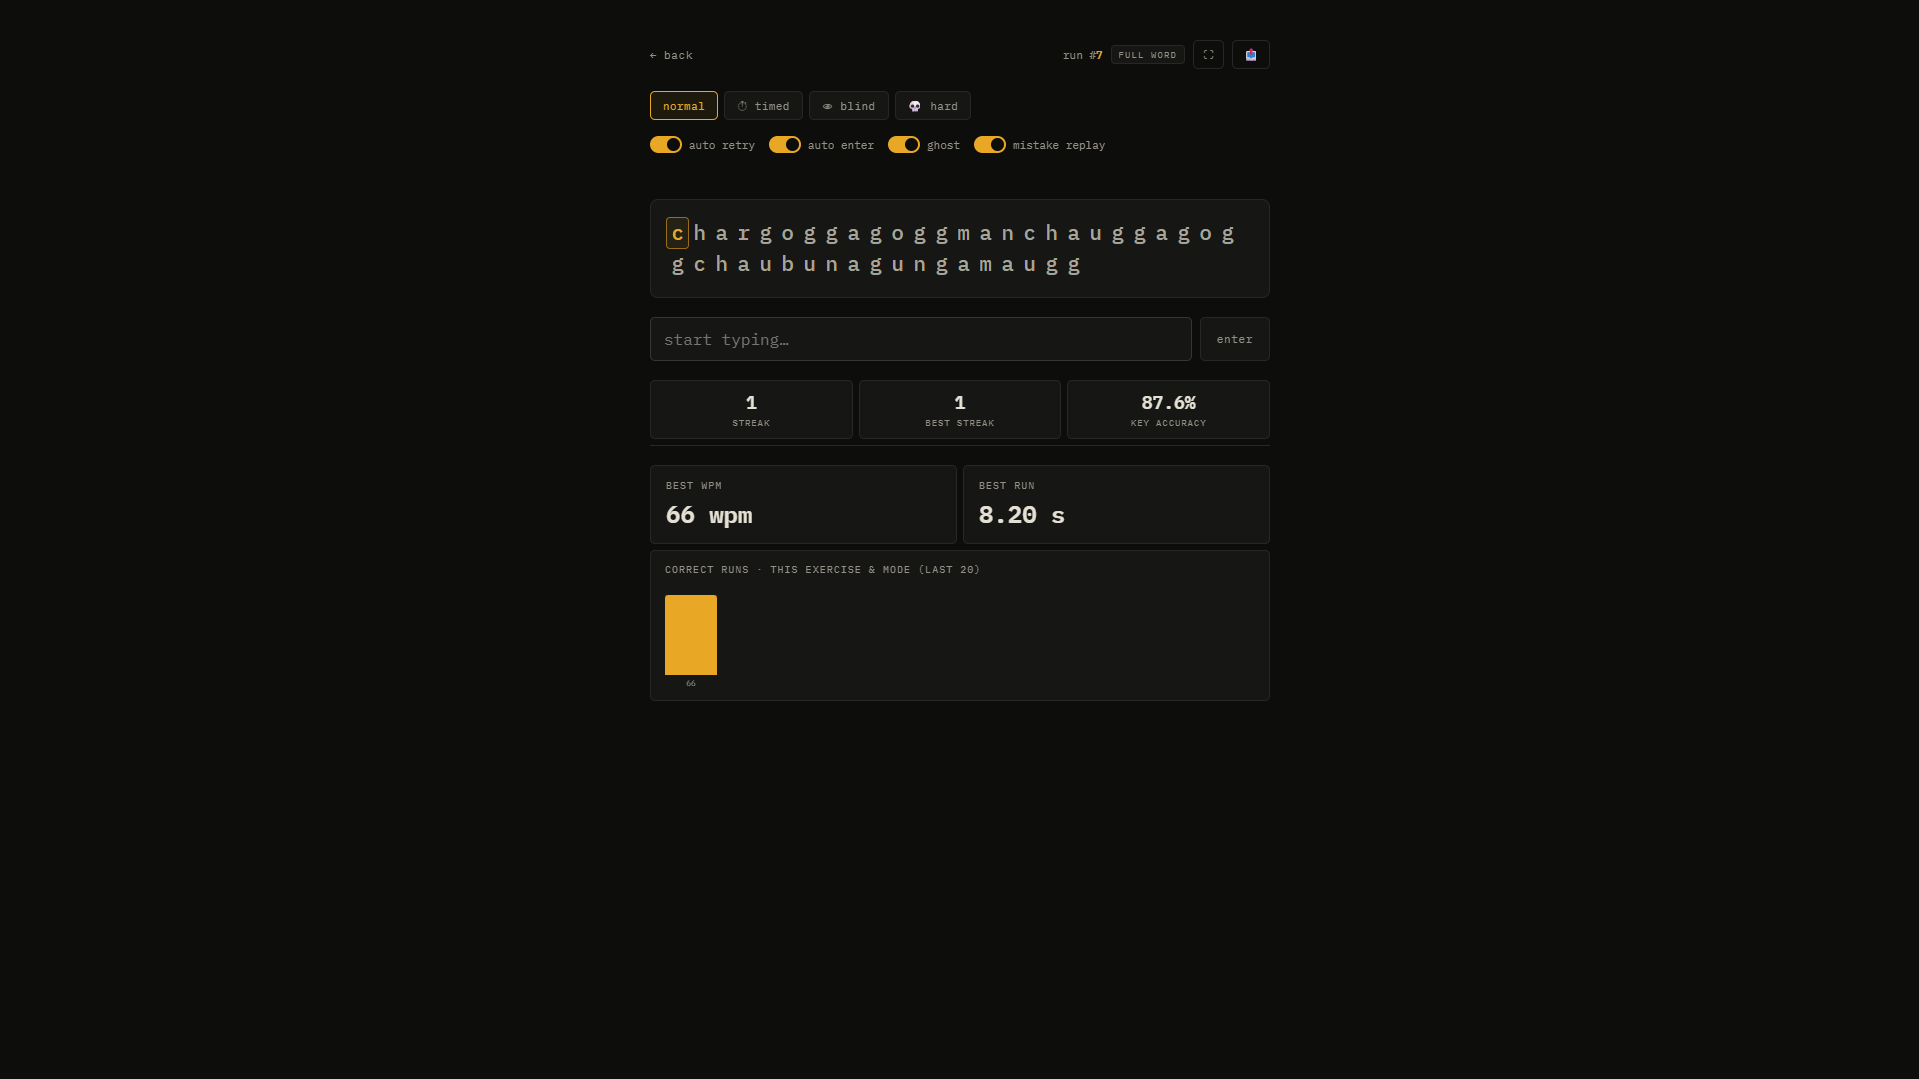This screenshot has height=1079, width=1919.
Task: Click the FULL WORD badge
Action: coord(1147,55)
